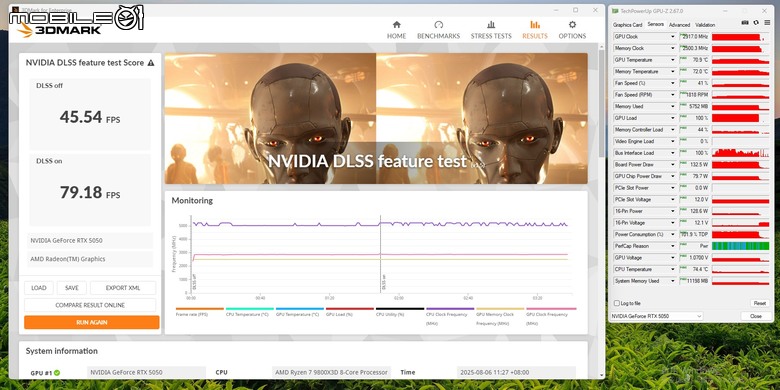
Task: Open the Stress Tests section
Action: (x=491, y=30)
